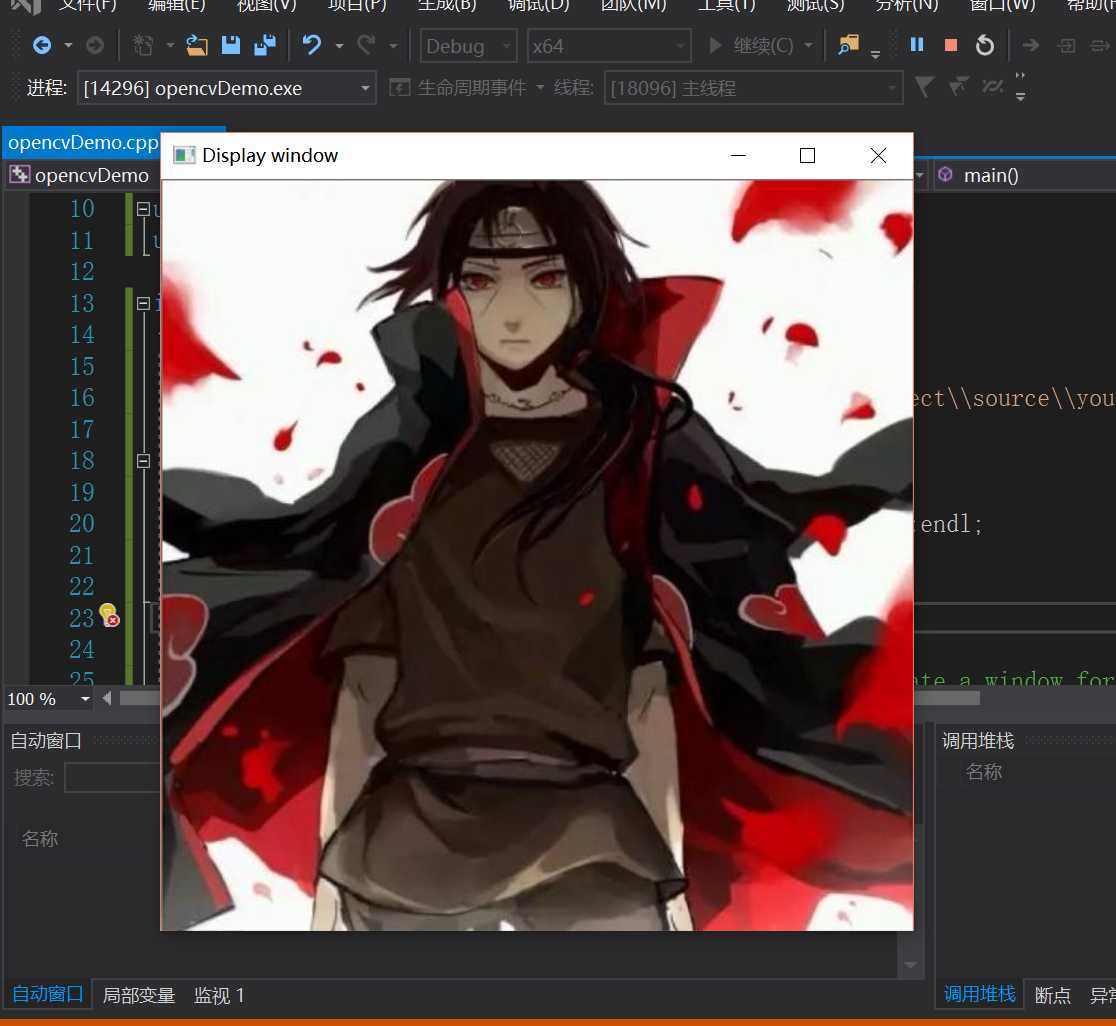Open the debug toolbar overflow options

[x=875, y=55]
